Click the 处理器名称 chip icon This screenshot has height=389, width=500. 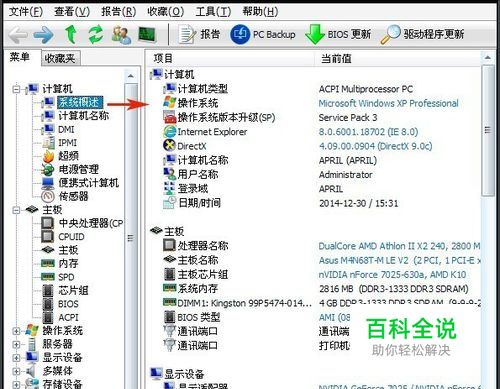click(169, 246)
